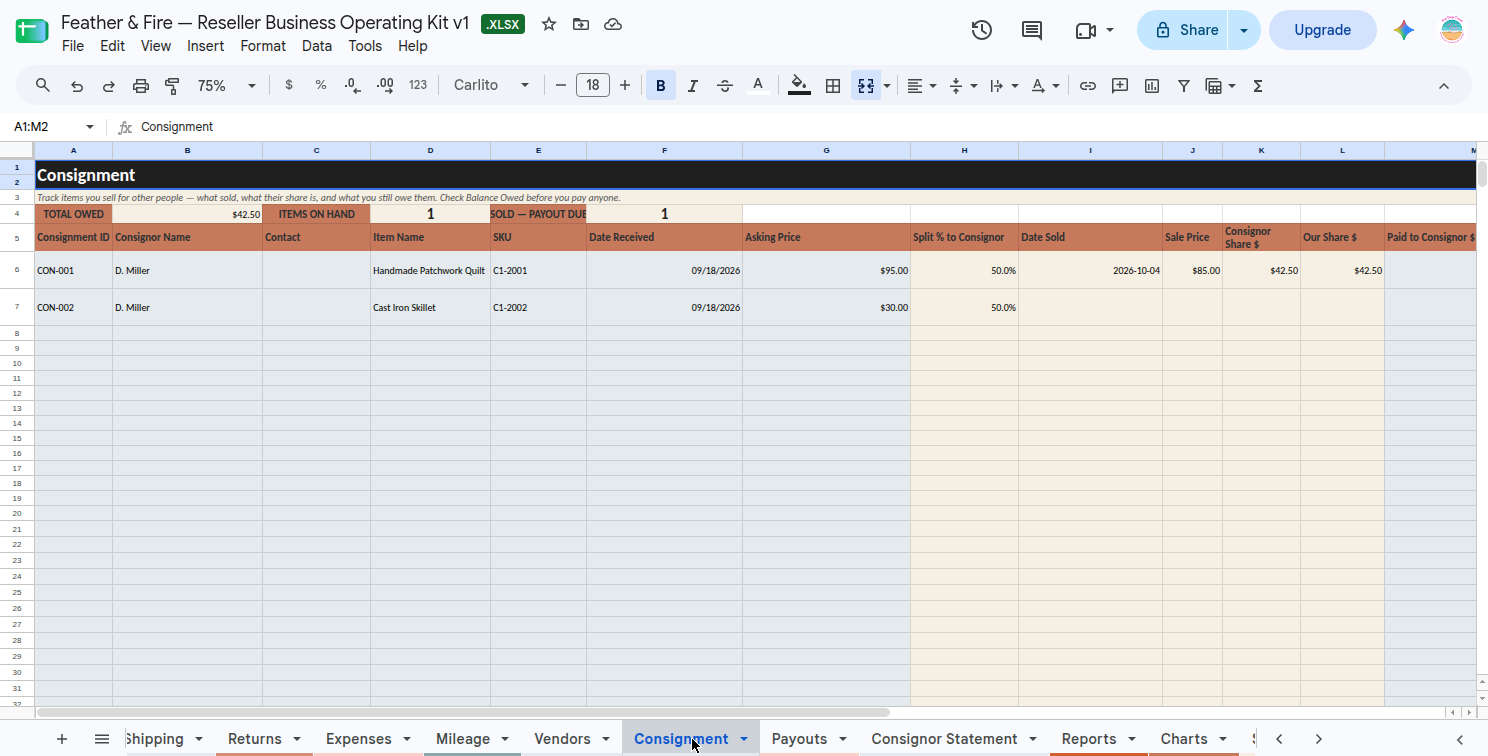
Task: Format as percent
Action: 321,85
